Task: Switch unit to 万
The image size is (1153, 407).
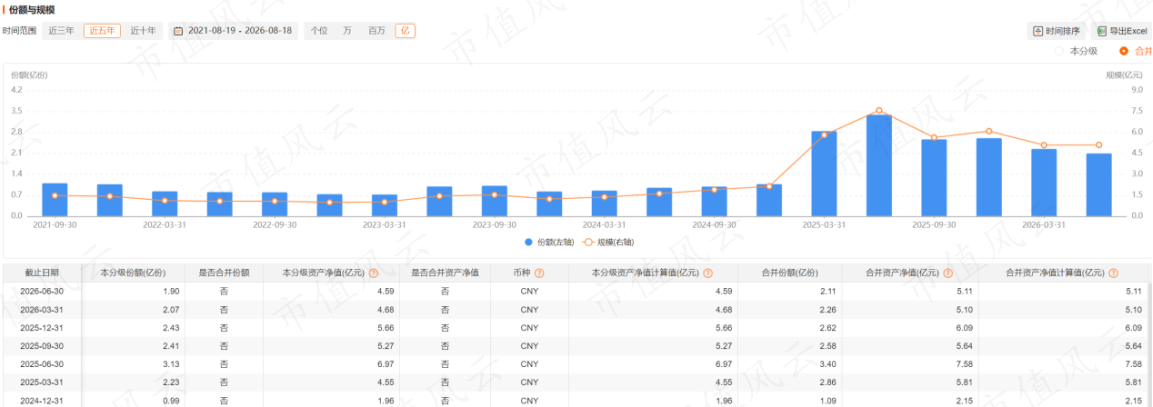Action: click(x=347, y=31)
